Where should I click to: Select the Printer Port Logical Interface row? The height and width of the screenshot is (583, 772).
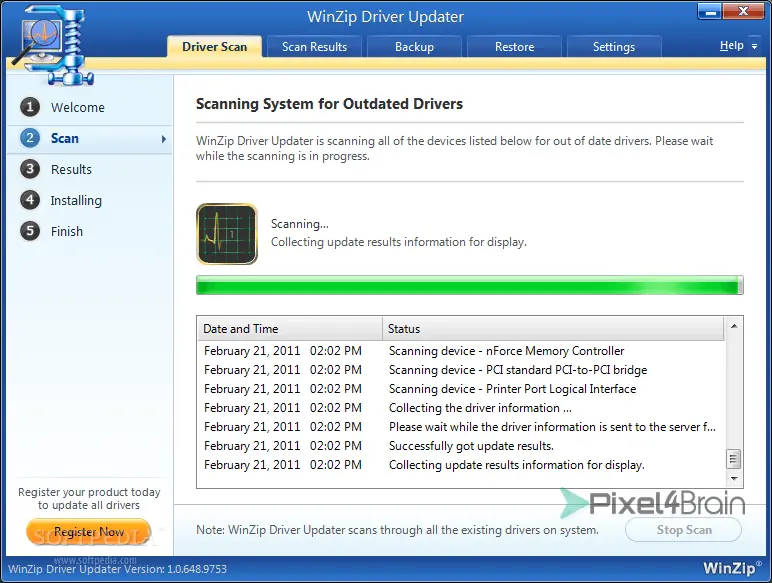(461, 389)
